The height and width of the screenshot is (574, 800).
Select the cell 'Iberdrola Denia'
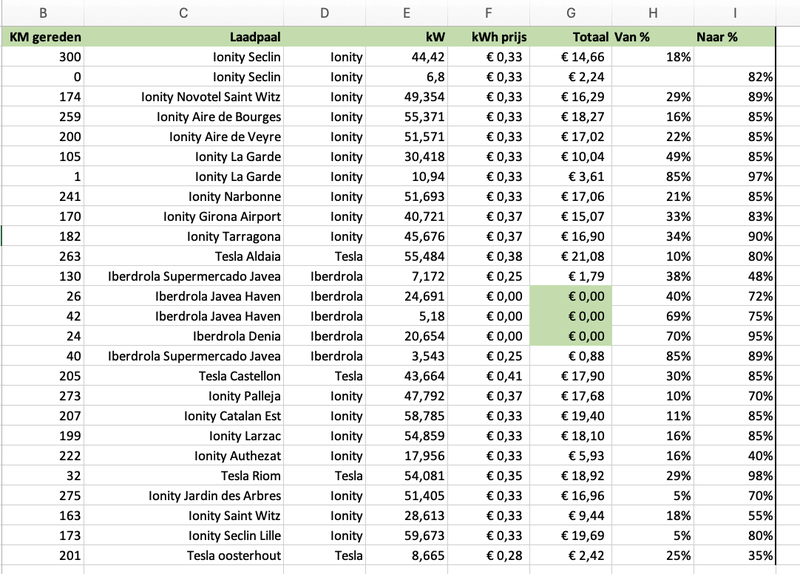tap(184, 336)
